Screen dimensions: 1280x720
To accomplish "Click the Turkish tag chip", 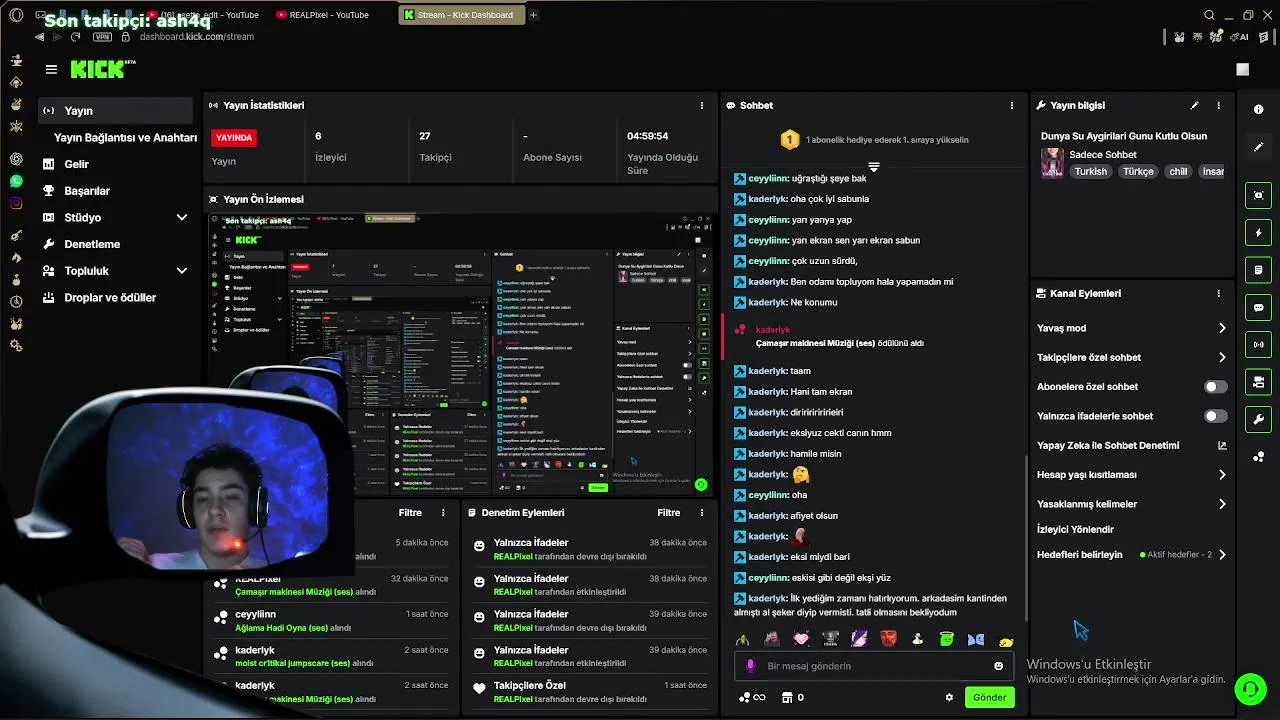I will [x=1091, y=172].
